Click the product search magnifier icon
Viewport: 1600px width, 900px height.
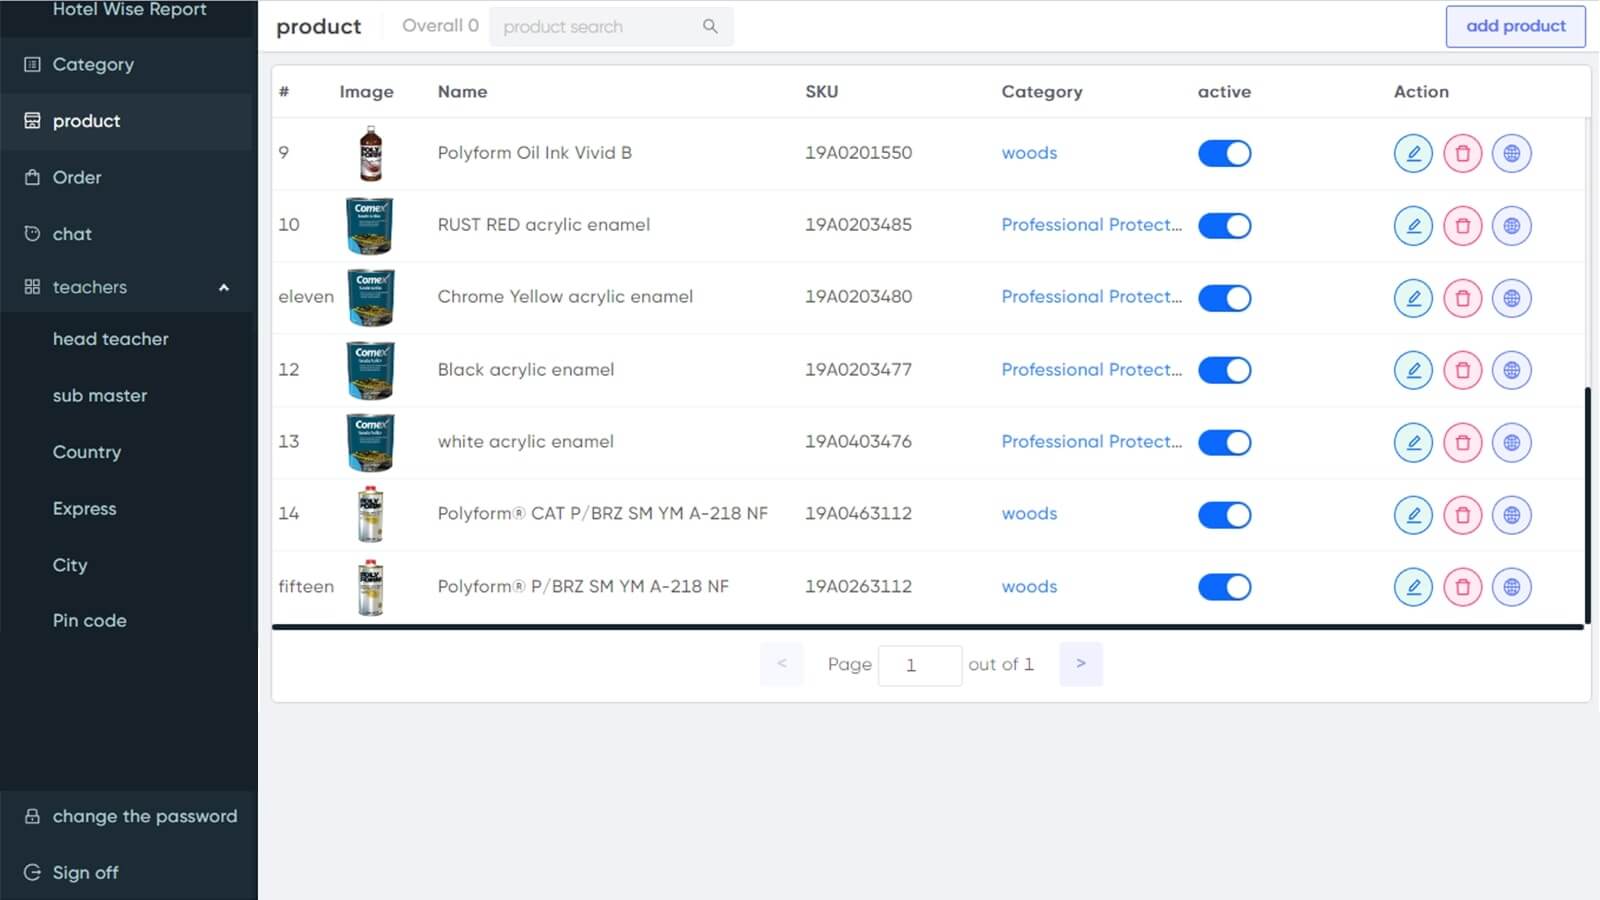pyautogui.click(x=710, y=27)
